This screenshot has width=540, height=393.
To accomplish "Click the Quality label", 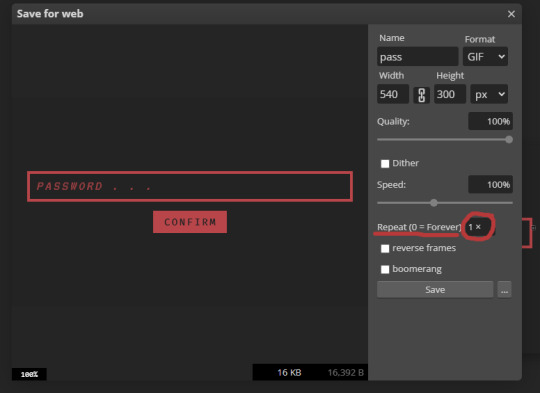I will [x=393, y=122].
